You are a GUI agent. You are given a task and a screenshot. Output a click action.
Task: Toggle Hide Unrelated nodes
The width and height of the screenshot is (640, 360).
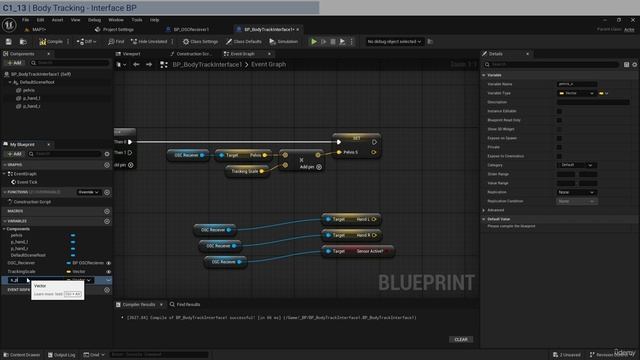click(149, 42)
